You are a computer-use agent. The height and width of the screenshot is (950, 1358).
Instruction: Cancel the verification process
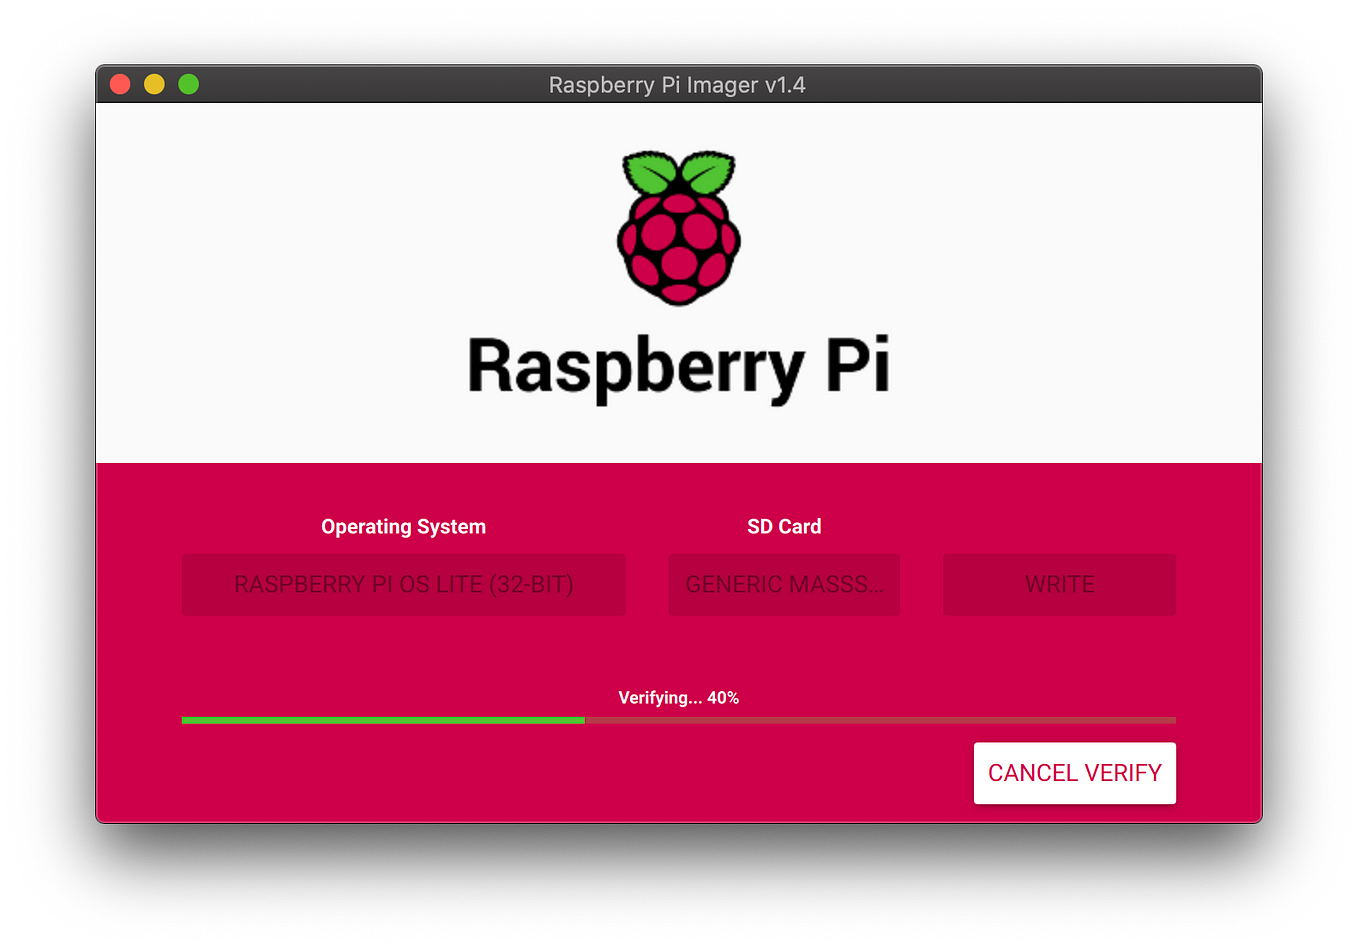click(1074, 772)
